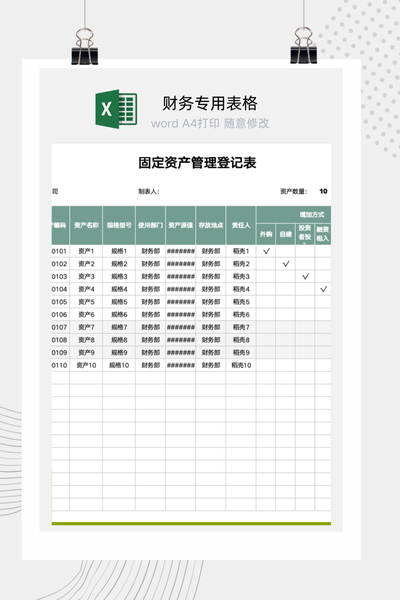This screenshot has height=600, width=400.
Task: Select code cell 0105
Action: (59, 302)
